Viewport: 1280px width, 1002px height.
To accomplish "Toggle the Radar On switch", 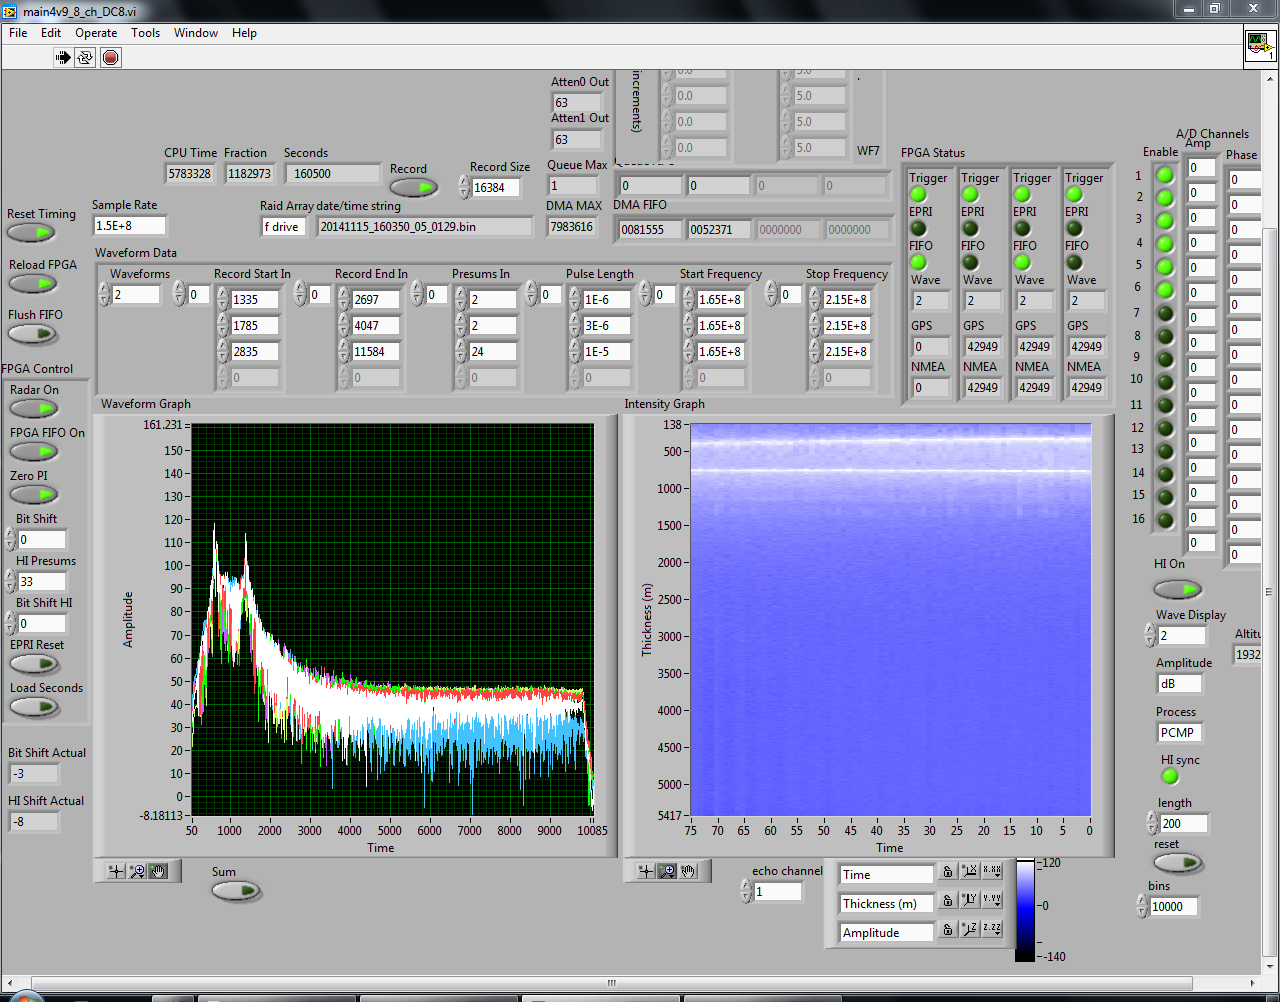I will tap(34, 409).
